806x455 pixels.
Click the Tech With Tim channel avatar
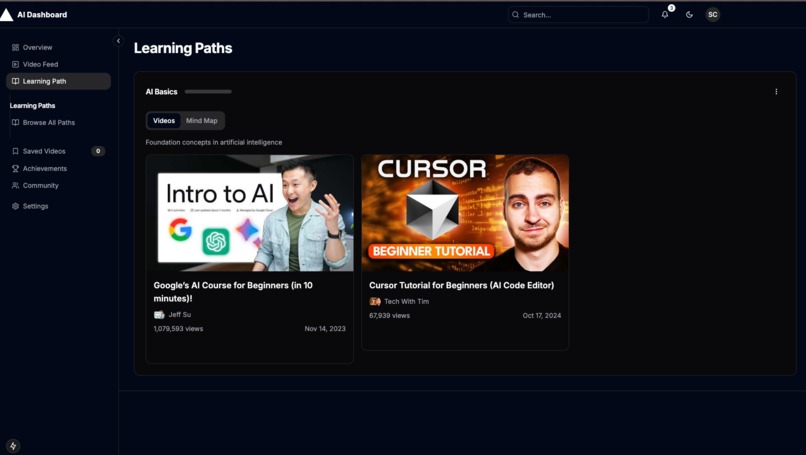click(375, 302)
